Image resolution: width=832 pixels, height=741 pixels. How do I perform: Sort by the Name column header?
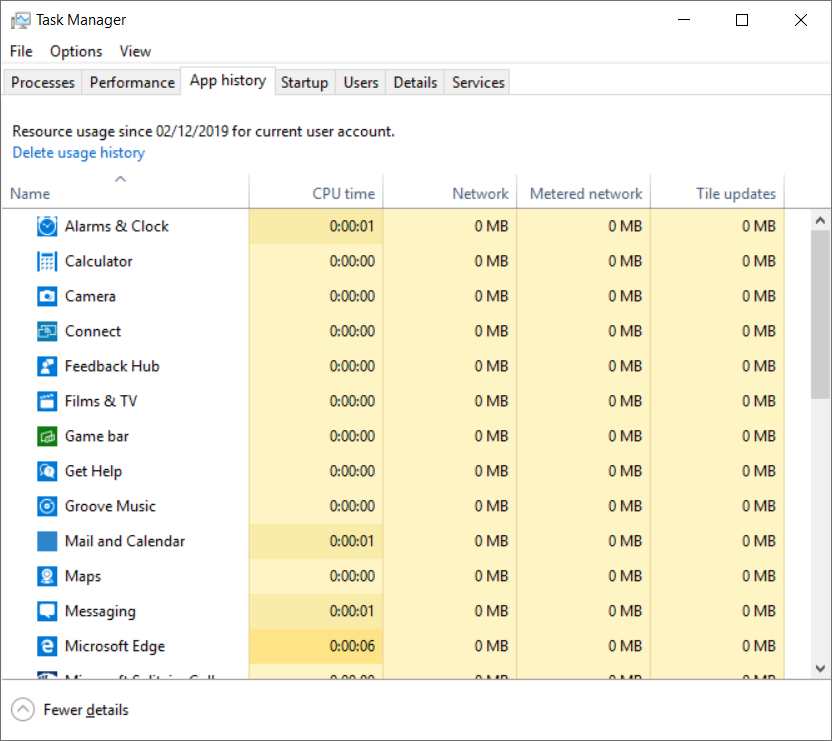click(x=125, y=191)
